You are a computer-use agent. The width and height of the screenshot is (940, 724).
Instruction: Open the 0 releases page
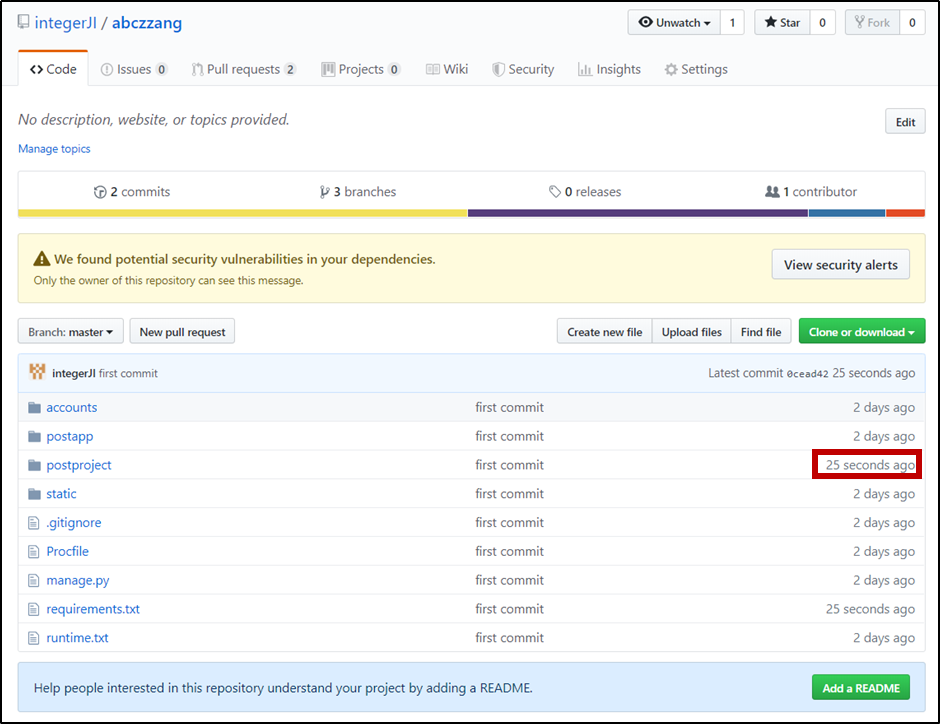coord(585,192)
